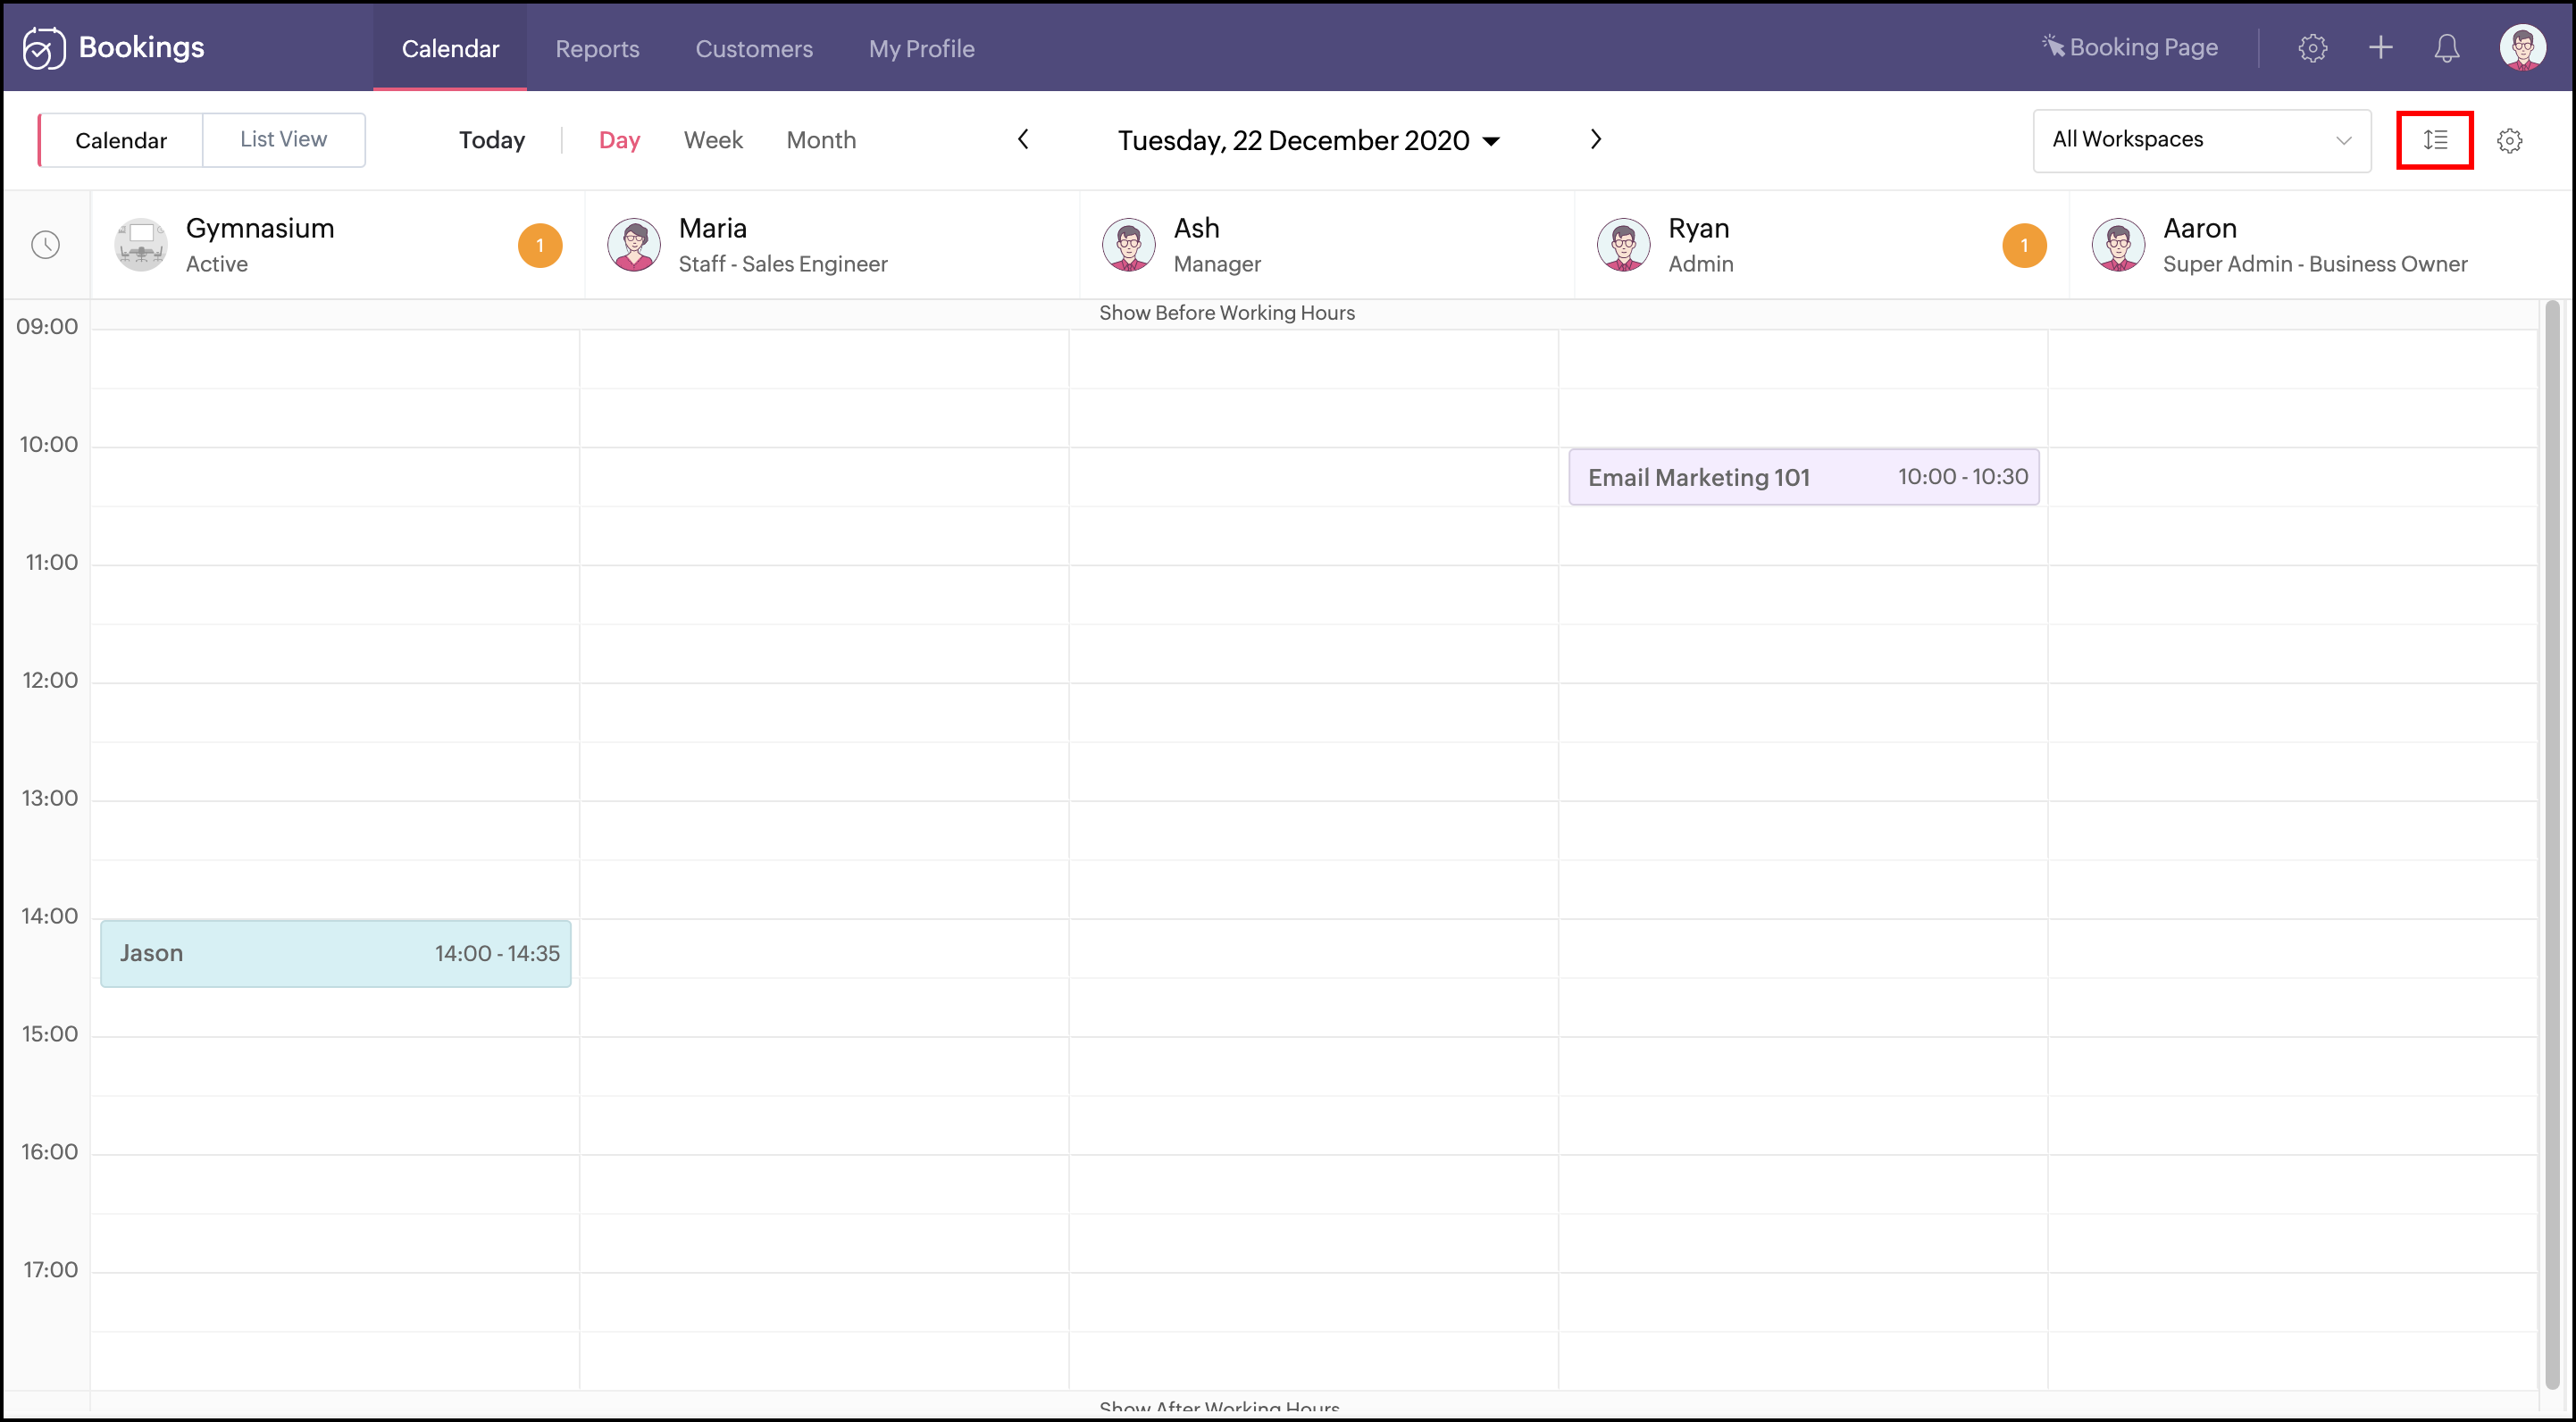2576x1422 pixels.
Task: Go to next day arrow
Action: (1595, 140)
